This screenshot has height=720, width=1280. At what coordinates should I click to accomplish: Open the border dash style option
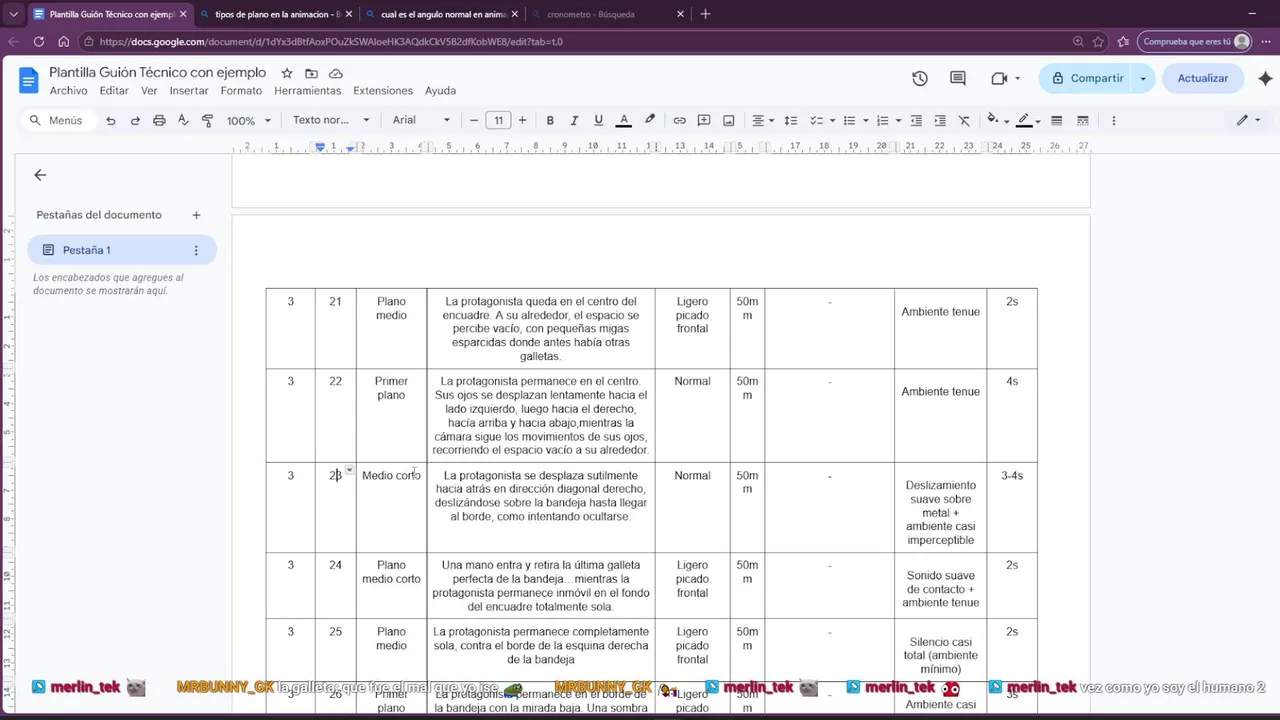(x=1082, y=120)
